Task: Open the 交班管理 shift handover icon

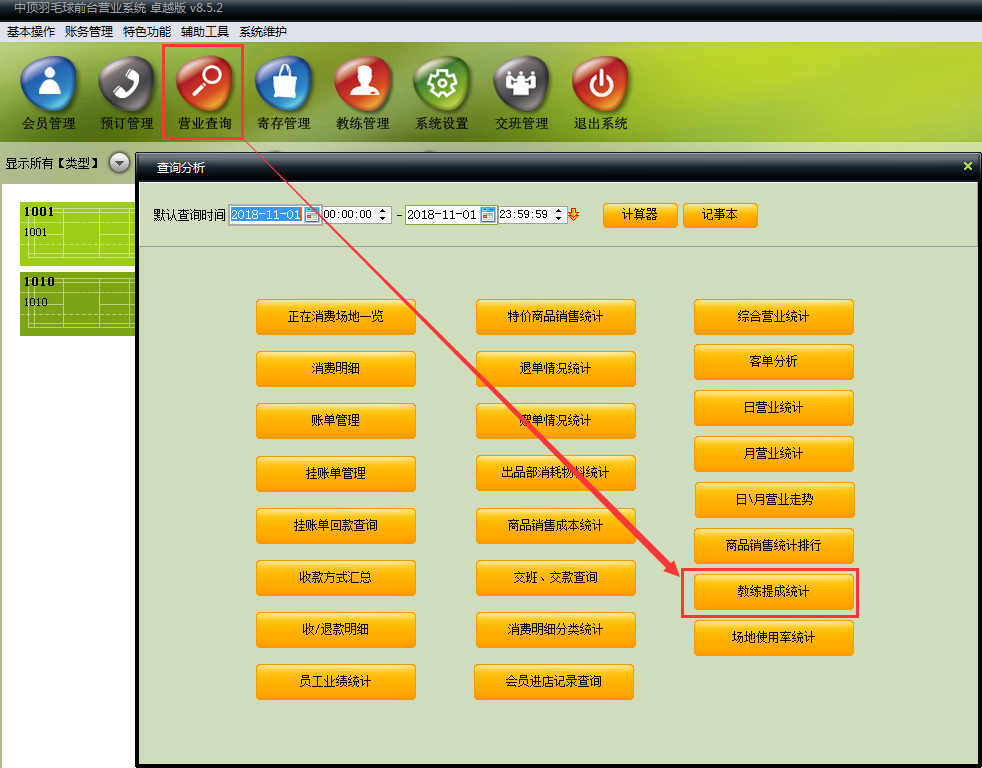Action: [x=521, y=85]
